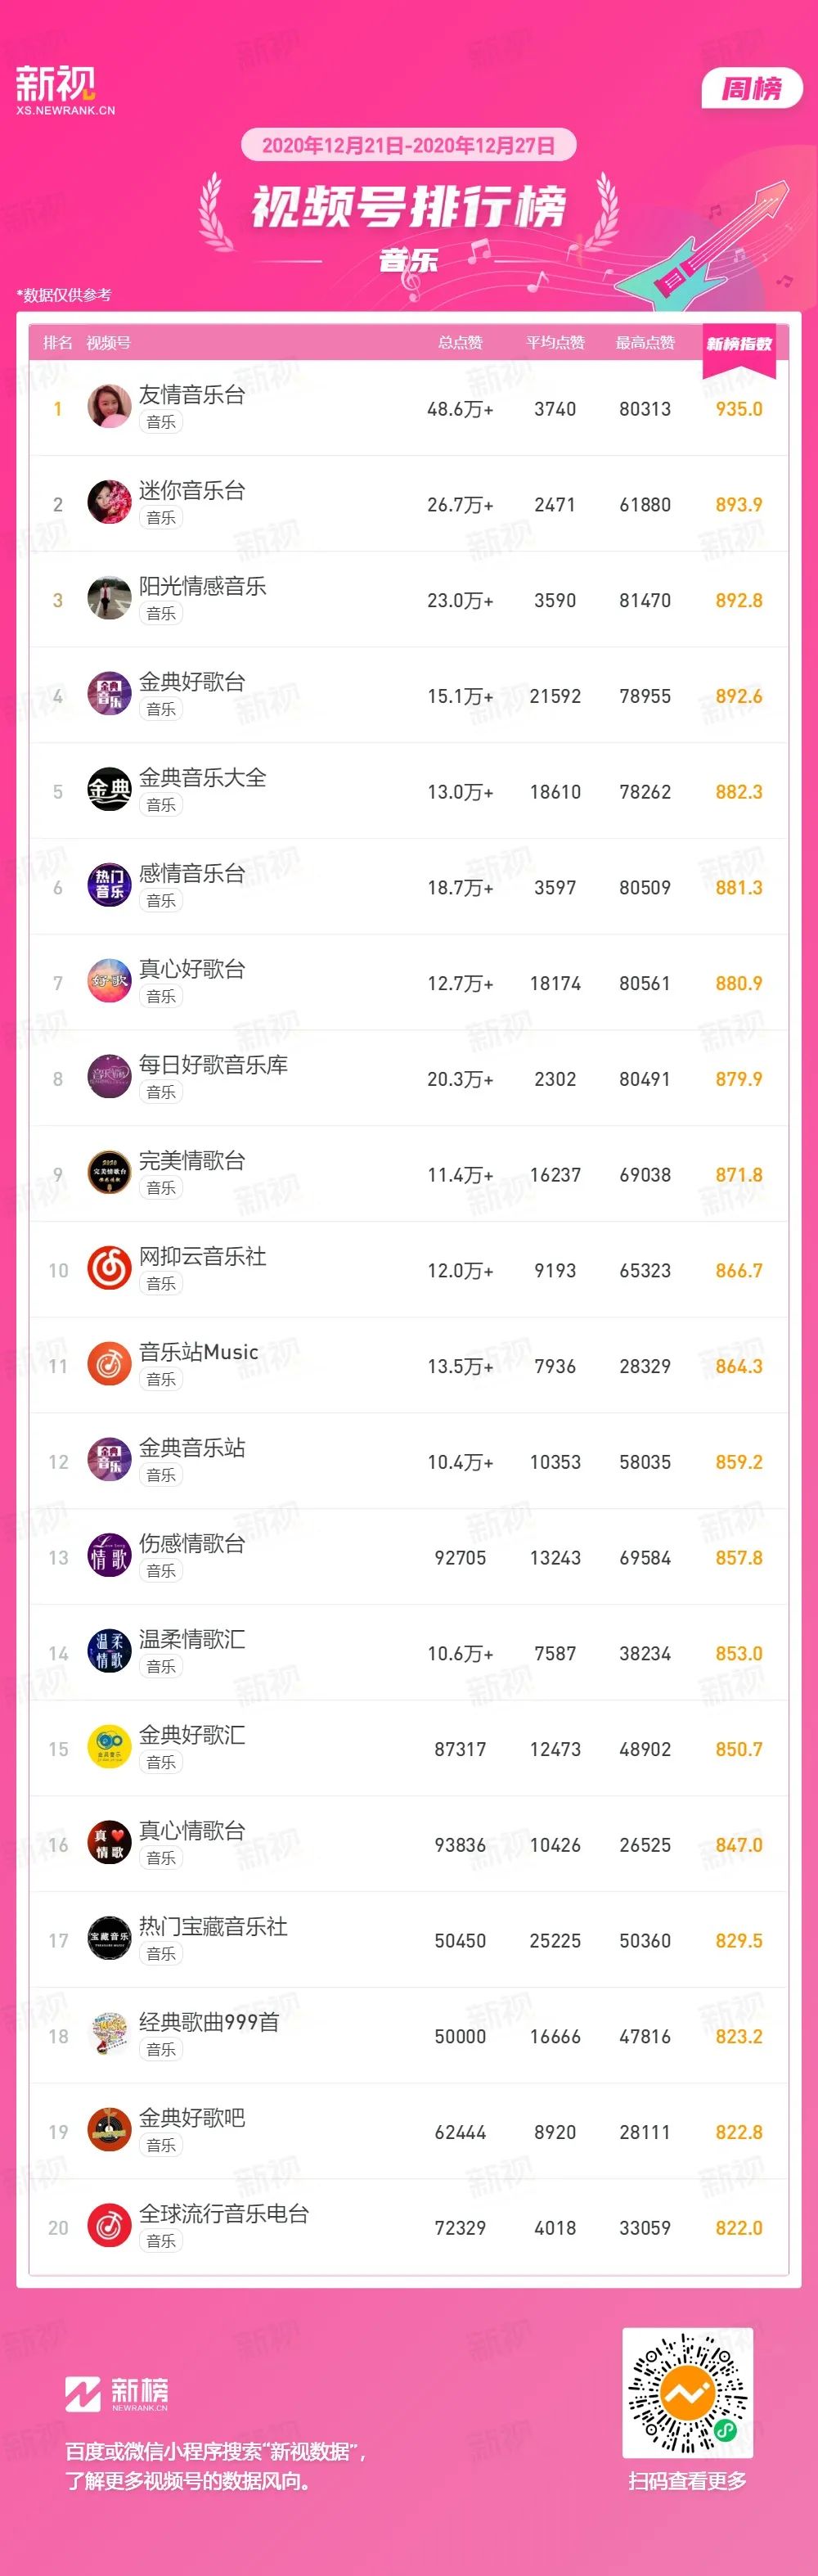Click the 音乐站Music orange avatar icon
Screen dimensions: 818x2576
click(x=109, y=1364)
